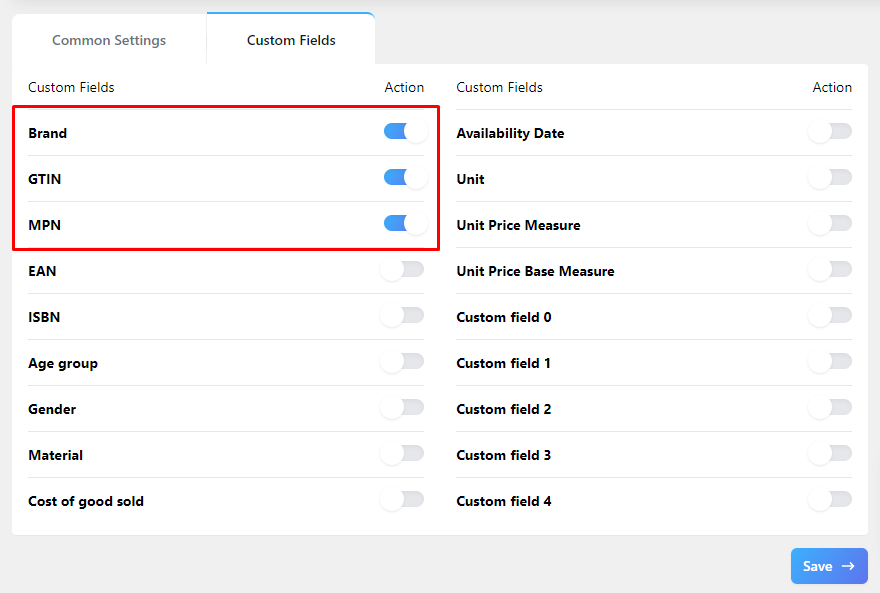Select the Custom Fields tab
Image resolution: width=880 pixels, height=593 pixels.
[290, 40]
